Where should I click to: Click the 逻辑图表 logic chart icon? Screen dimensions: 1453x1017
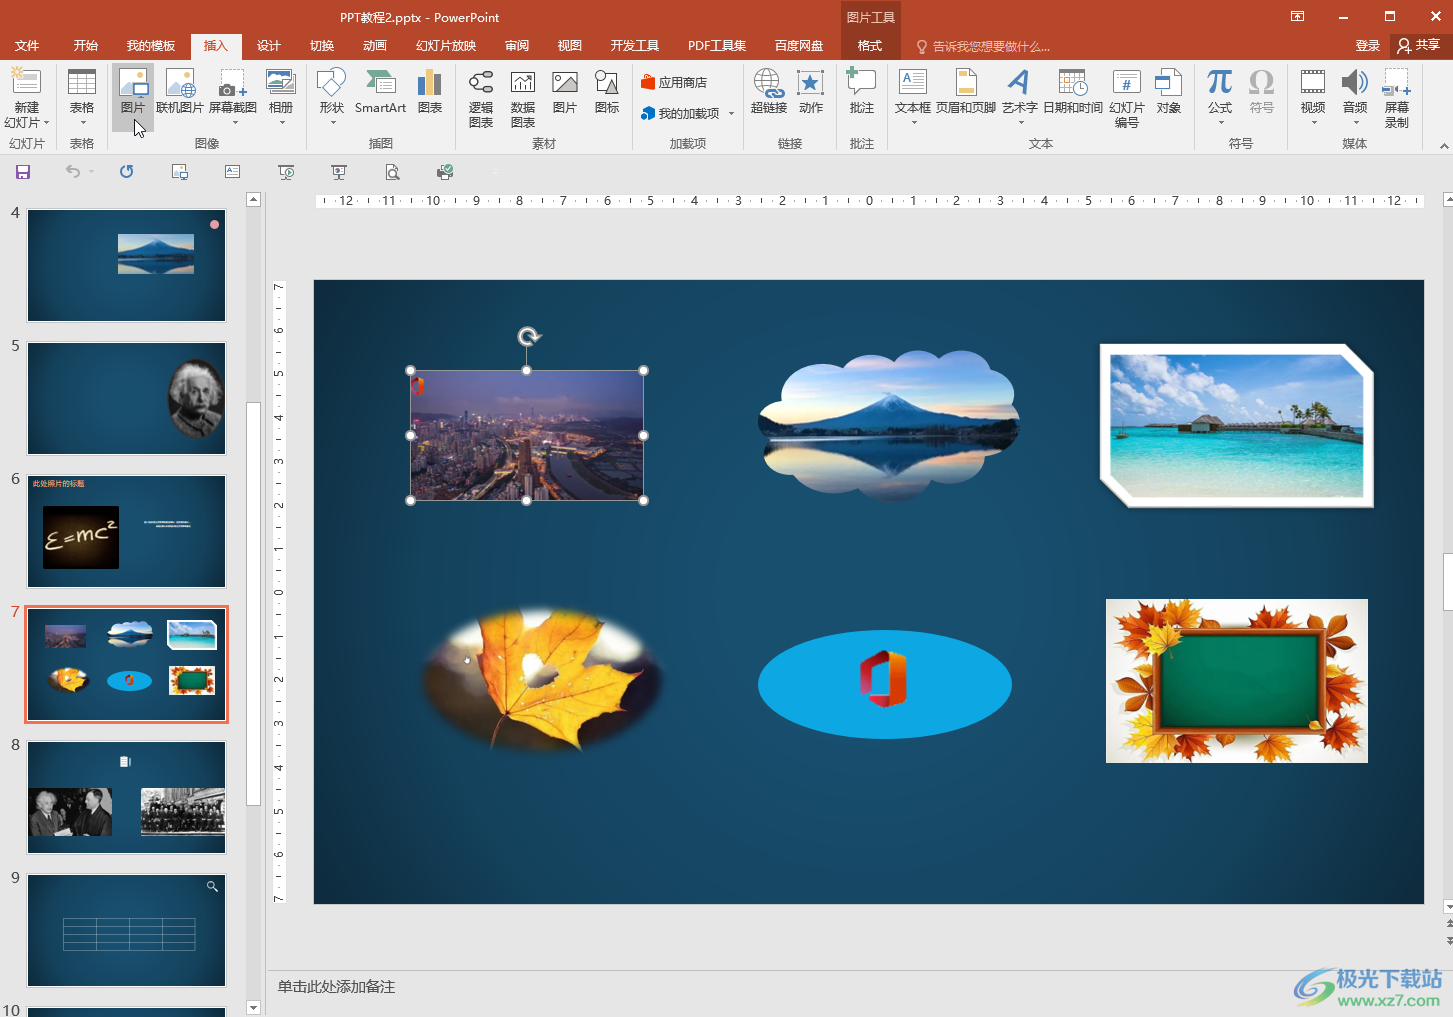click(x=481, y=98)
